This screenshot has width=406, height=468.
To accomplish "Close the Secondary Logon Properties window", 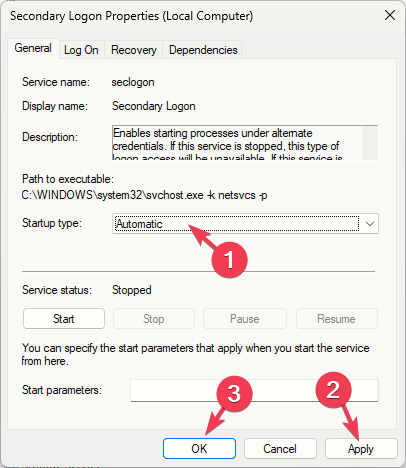I will pos(390,15).
